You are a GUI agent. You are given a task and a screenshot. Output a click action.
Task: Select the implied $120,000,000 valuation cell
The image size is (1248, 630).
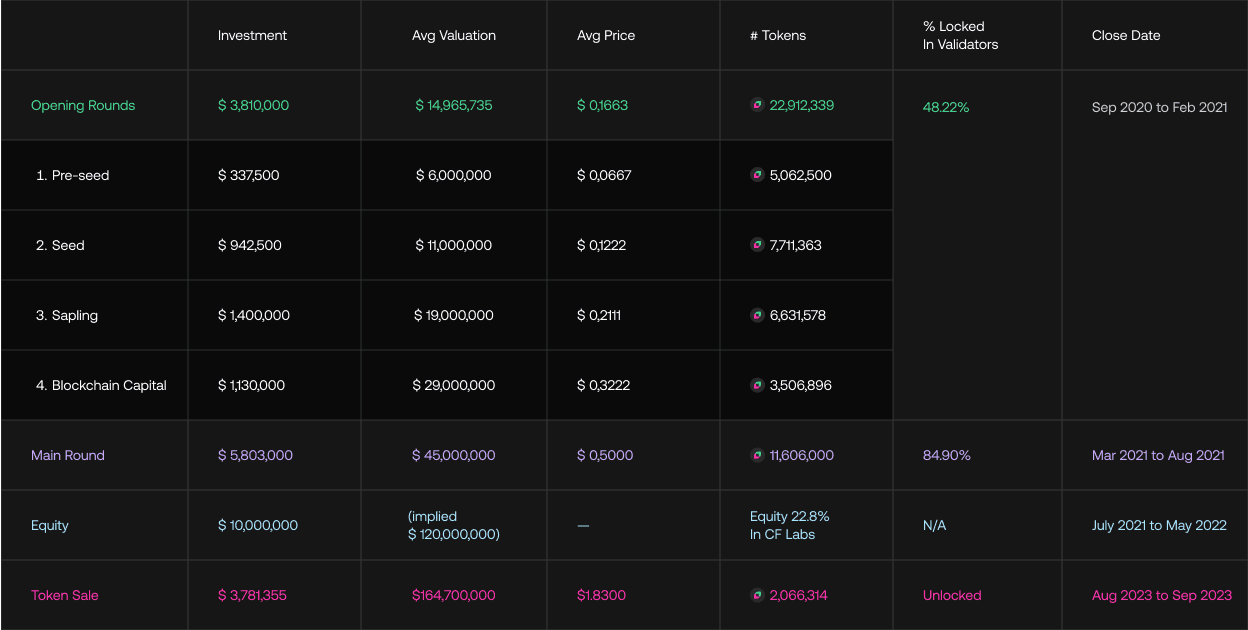point(454,525)
